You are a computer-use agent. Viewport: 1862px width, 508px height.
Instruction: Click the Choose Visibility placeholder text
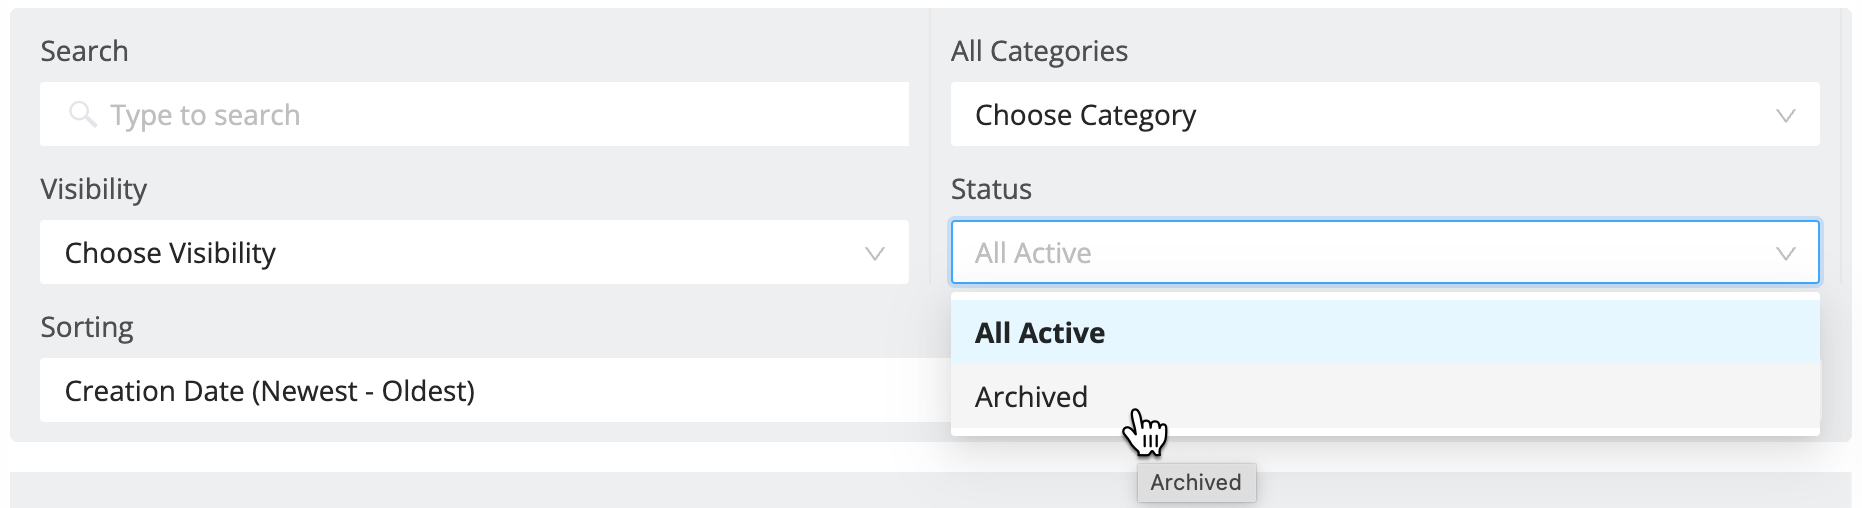(170, 254)
